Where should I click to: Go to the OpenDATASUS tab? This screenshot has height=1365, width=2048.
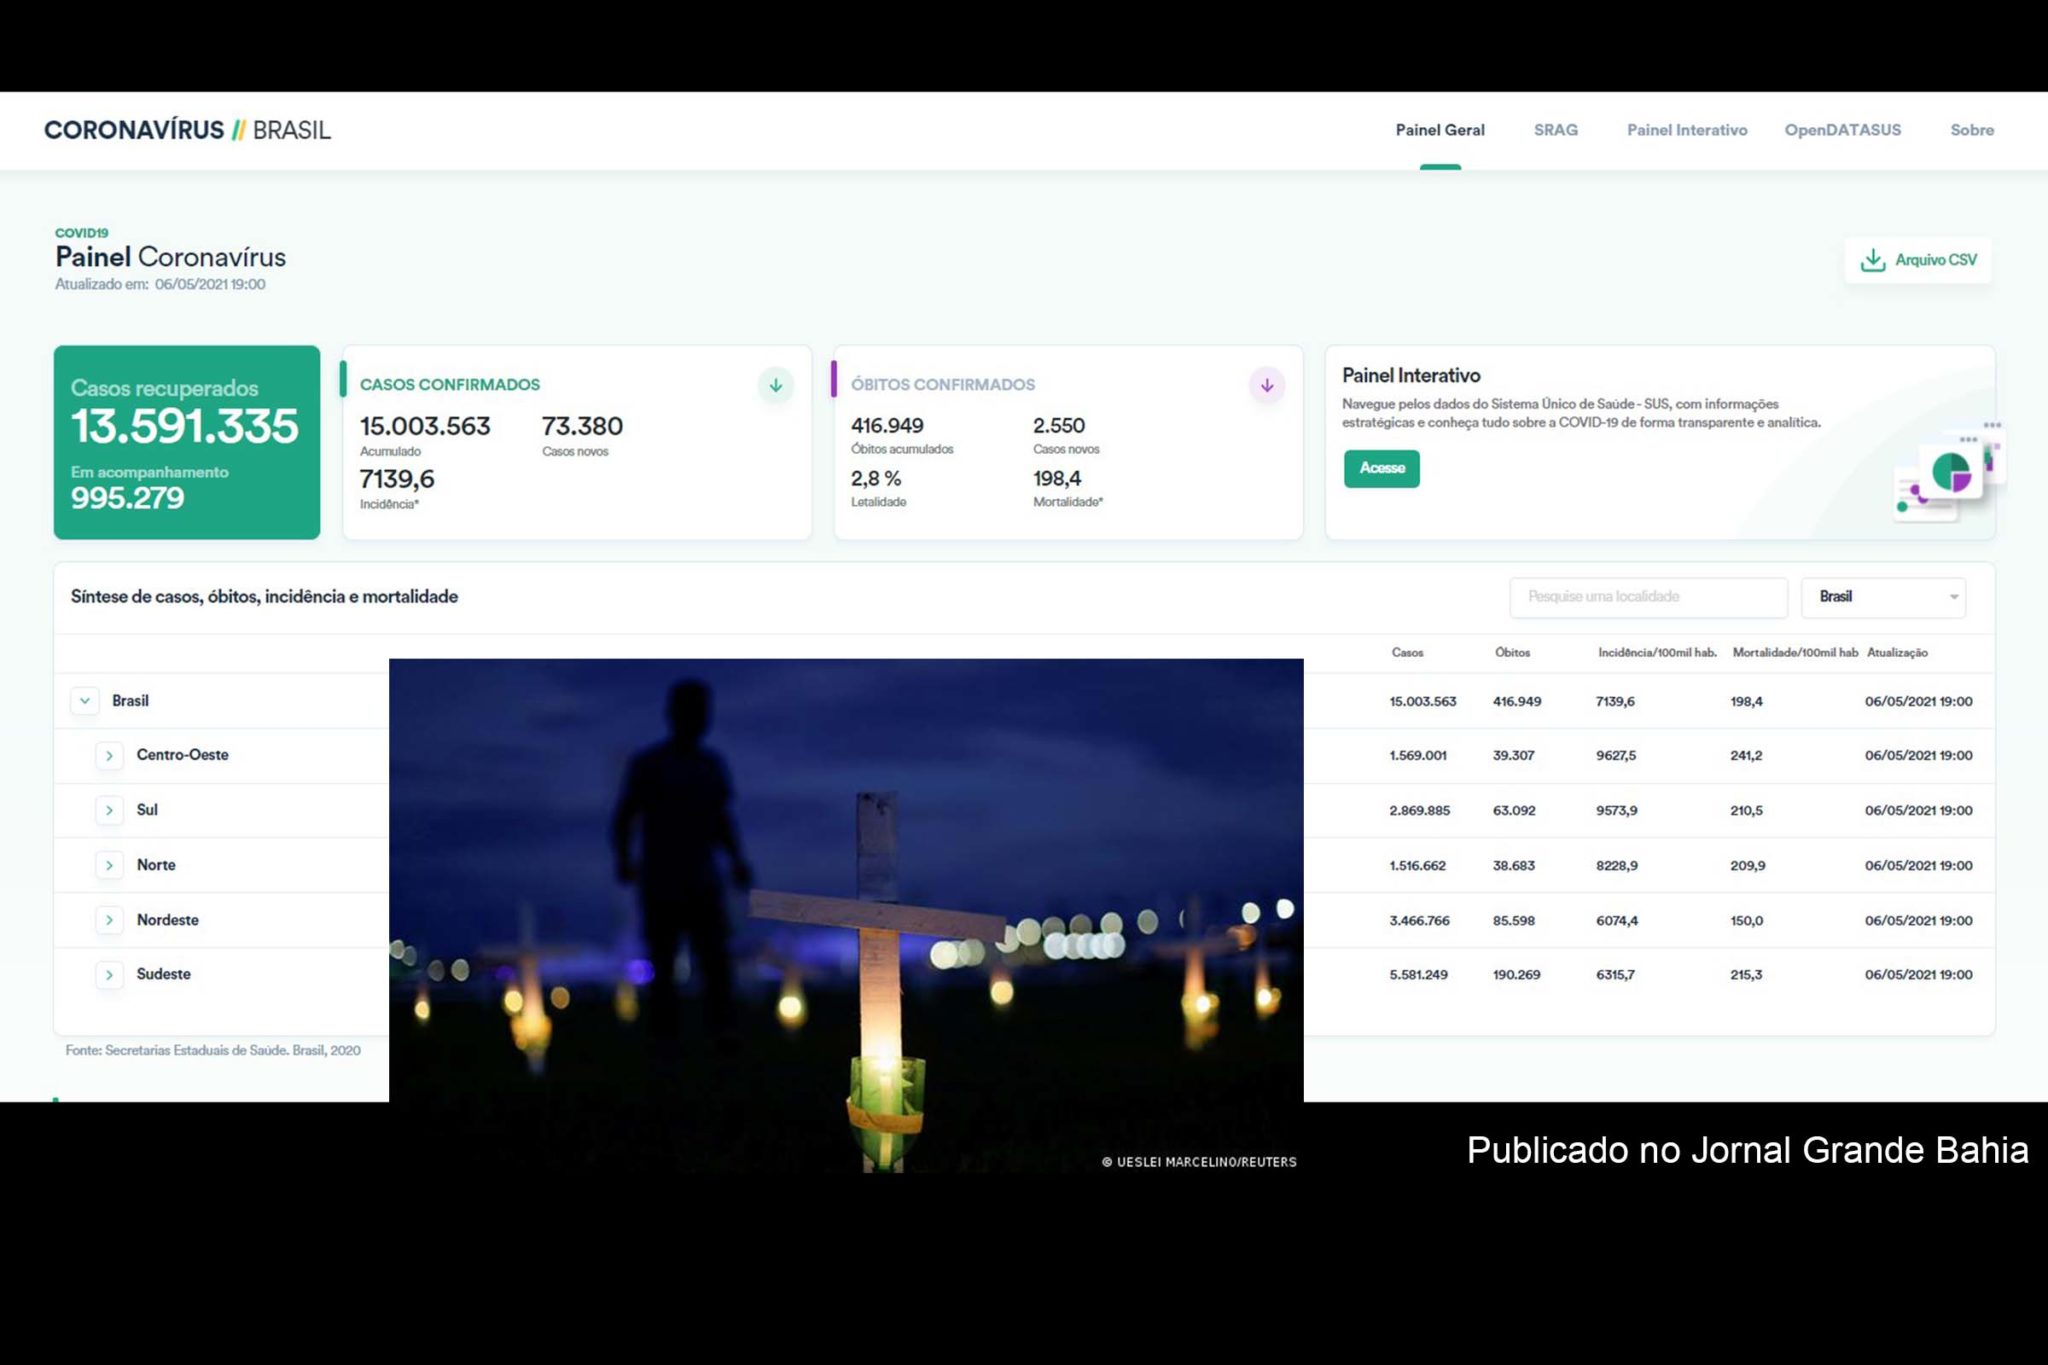click(x=1842, y=130)
